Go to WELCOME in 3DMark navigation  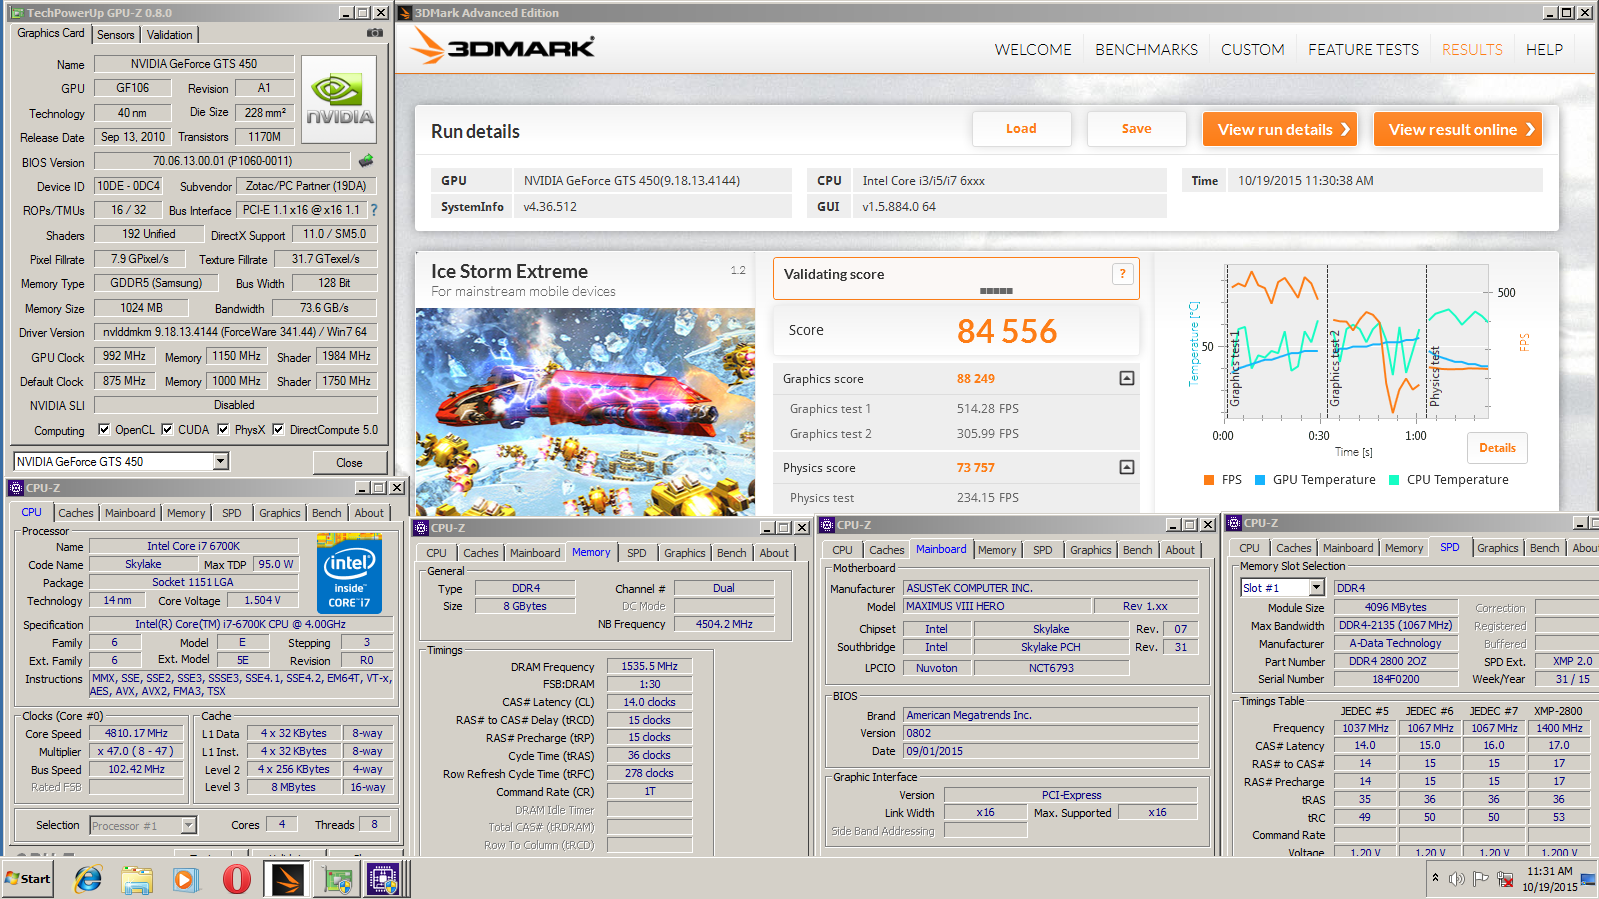[x=1033, y=50]
